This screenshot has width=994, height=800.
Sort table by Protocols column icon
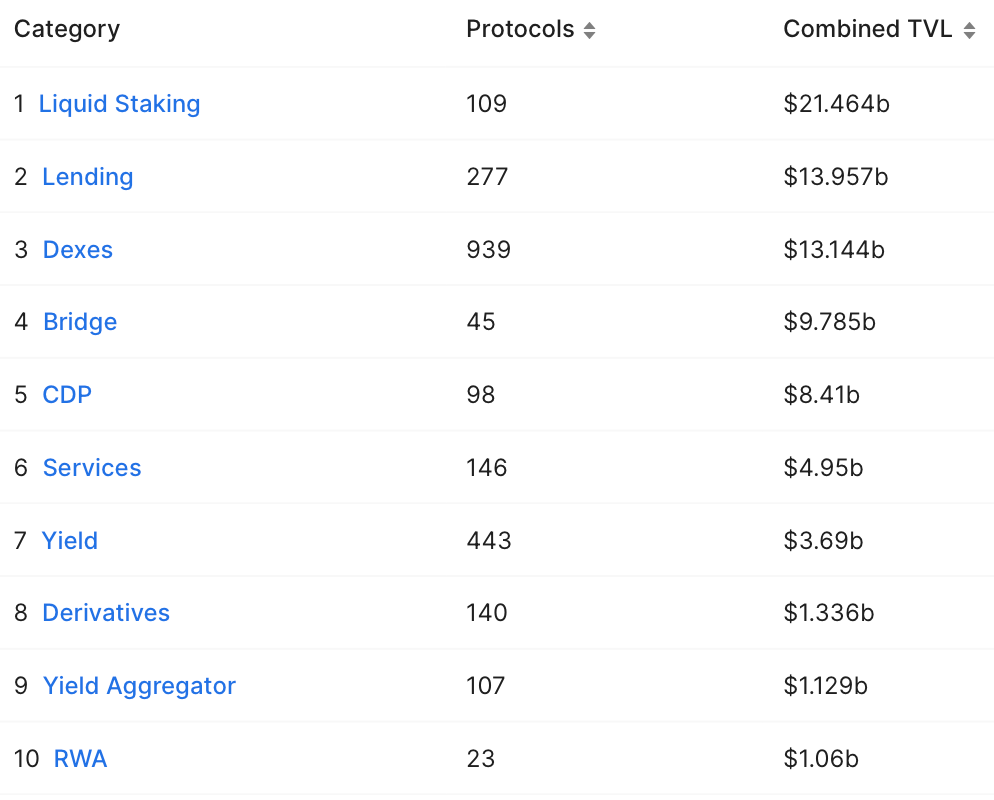[590, 31]
